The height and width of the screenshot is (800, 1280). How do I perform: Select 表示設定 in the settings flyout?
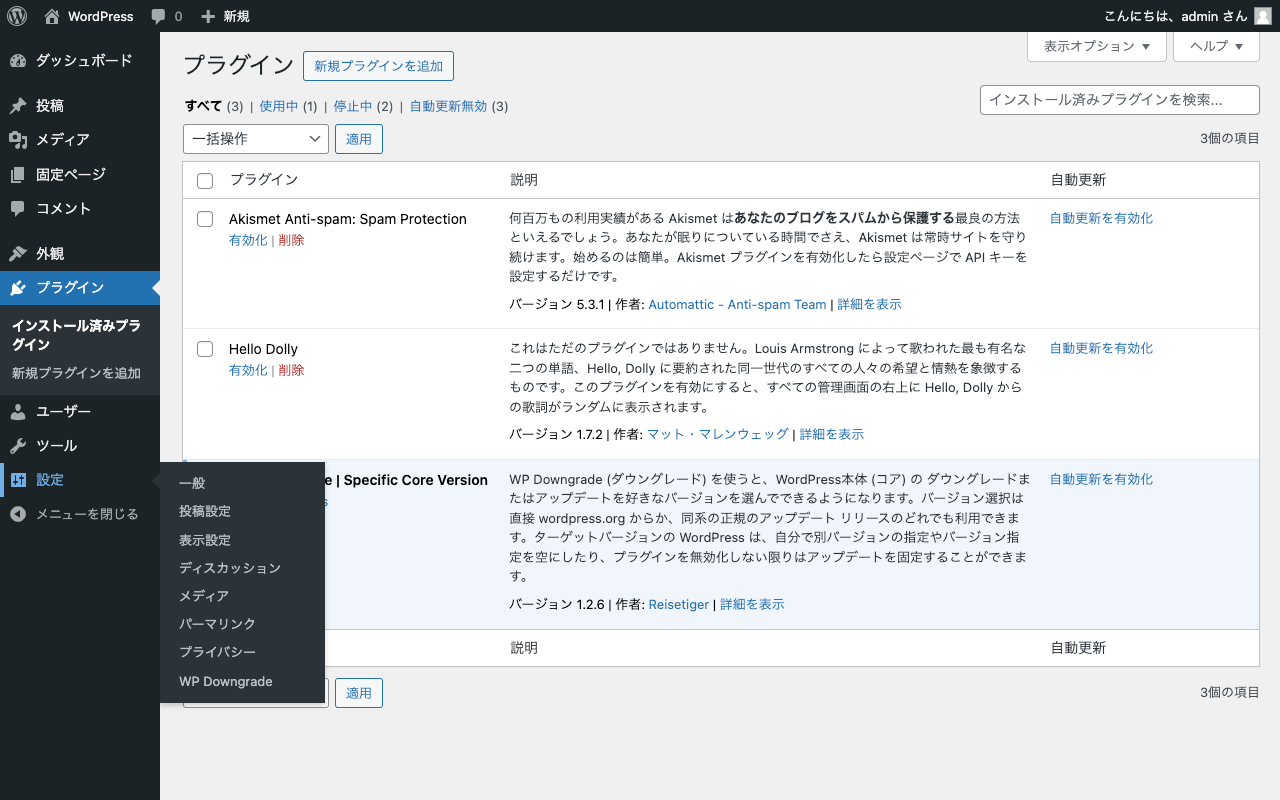(242, 540)
